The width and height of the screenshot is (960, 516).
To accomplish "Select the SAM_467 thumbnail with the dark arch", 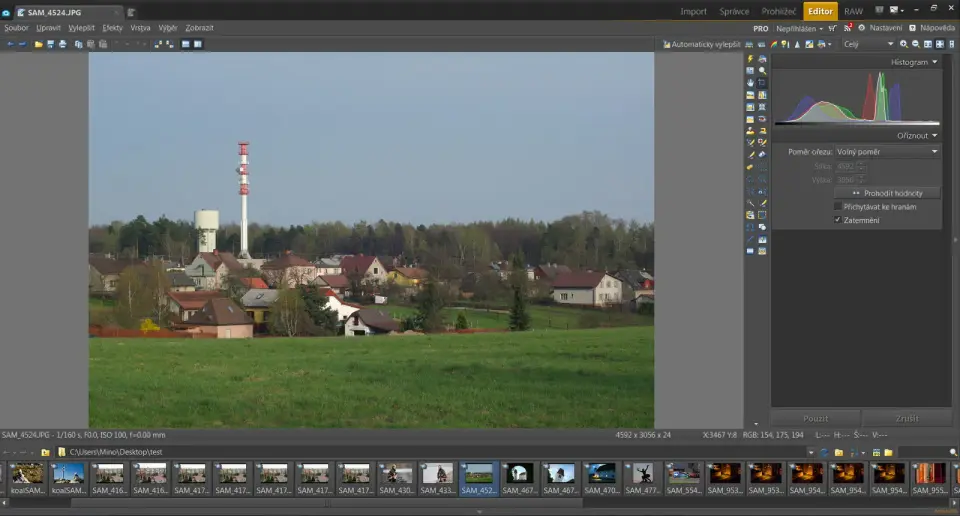I will (518, 475).
